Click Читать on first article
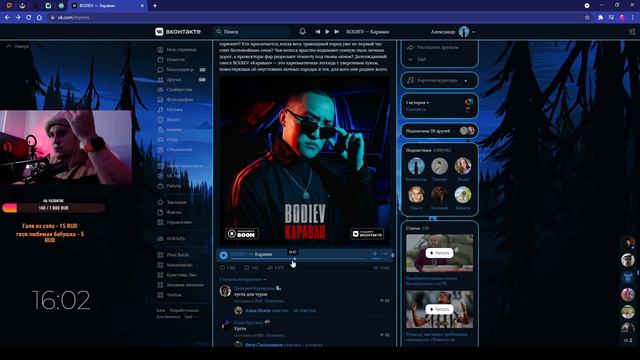This screenshot has width=640, height=360. pyautogui.click(x=439, y=253)
